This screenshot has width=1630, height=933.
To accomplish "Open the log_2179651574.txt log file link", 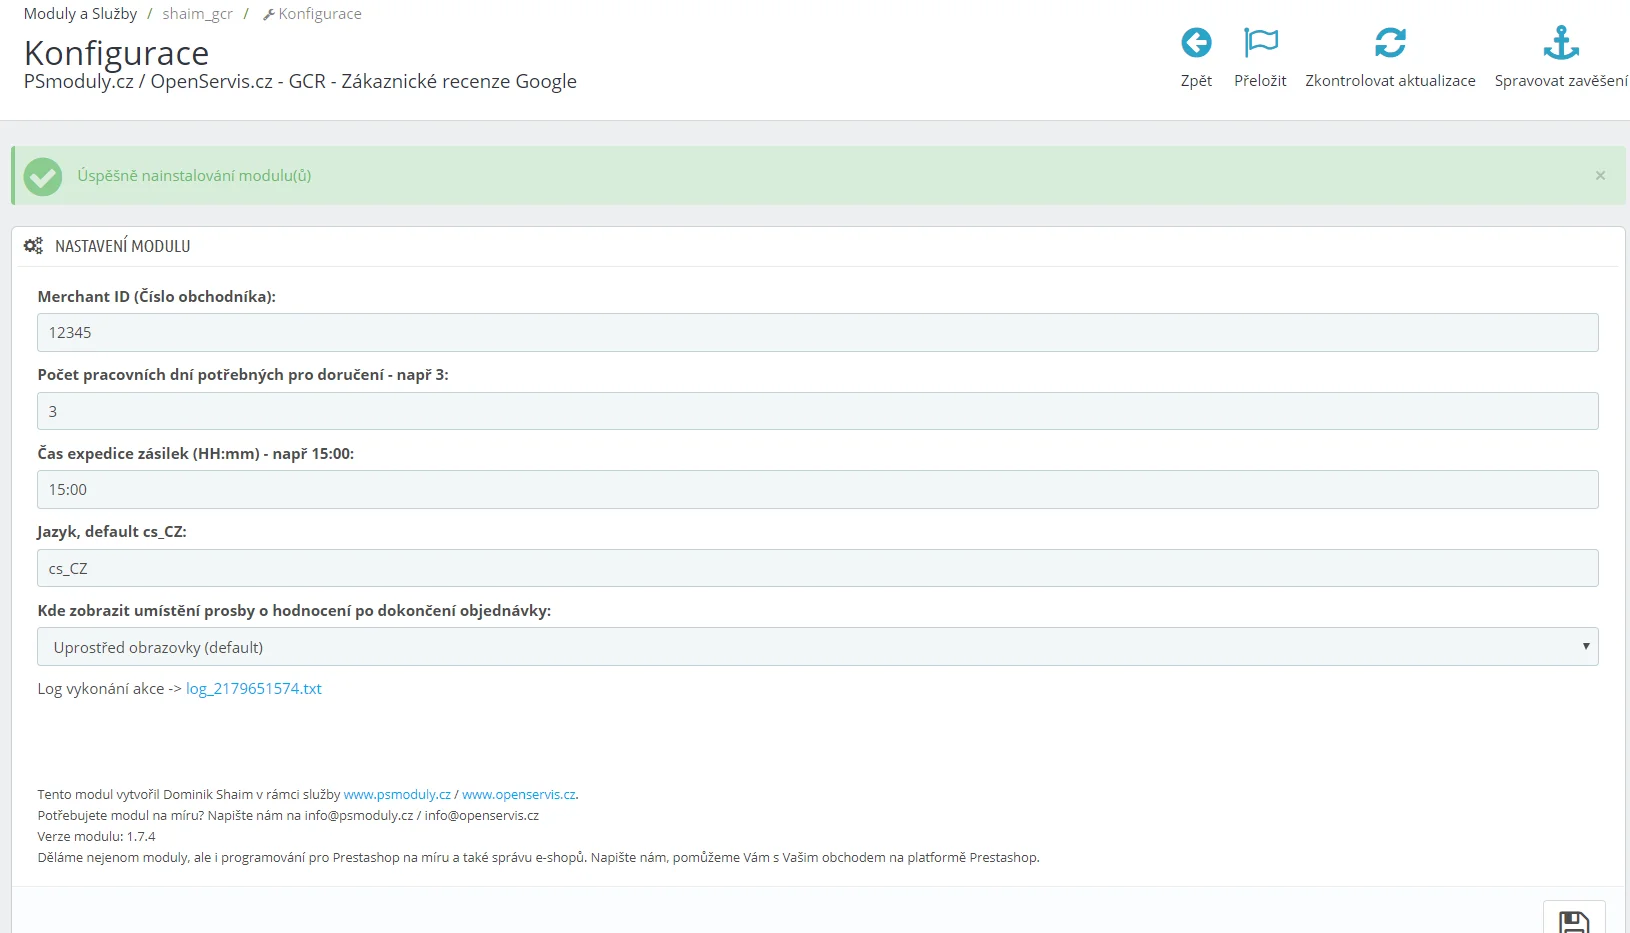I will [254, 689].
